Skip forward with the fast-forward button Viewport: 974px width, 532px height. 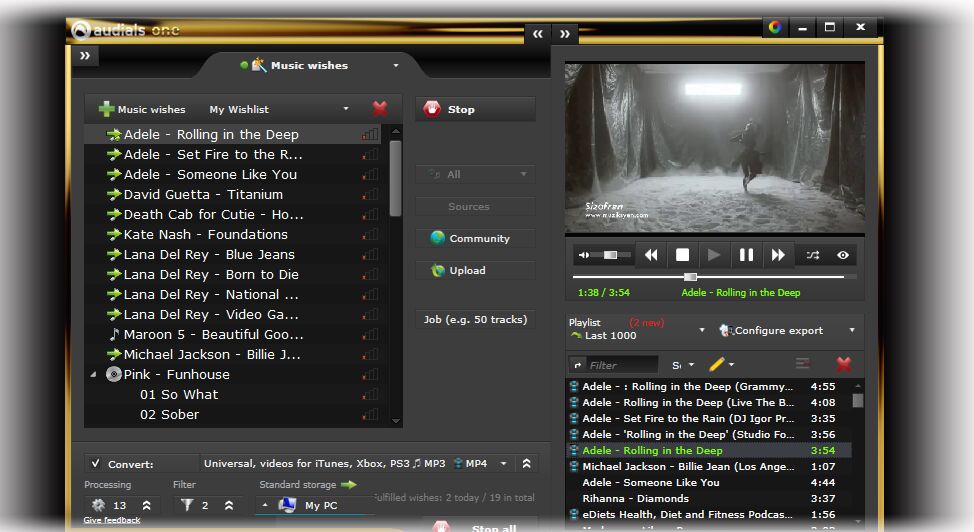(778, 255)
